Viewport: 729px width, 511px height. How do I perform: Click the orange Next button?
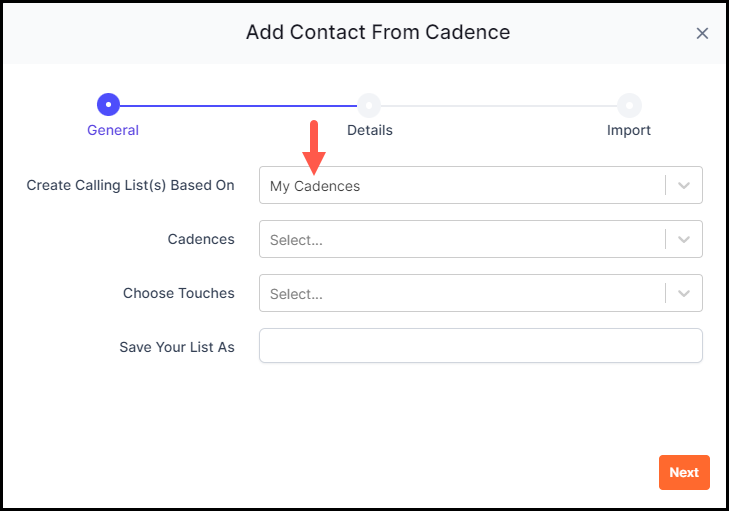(684, 472)
